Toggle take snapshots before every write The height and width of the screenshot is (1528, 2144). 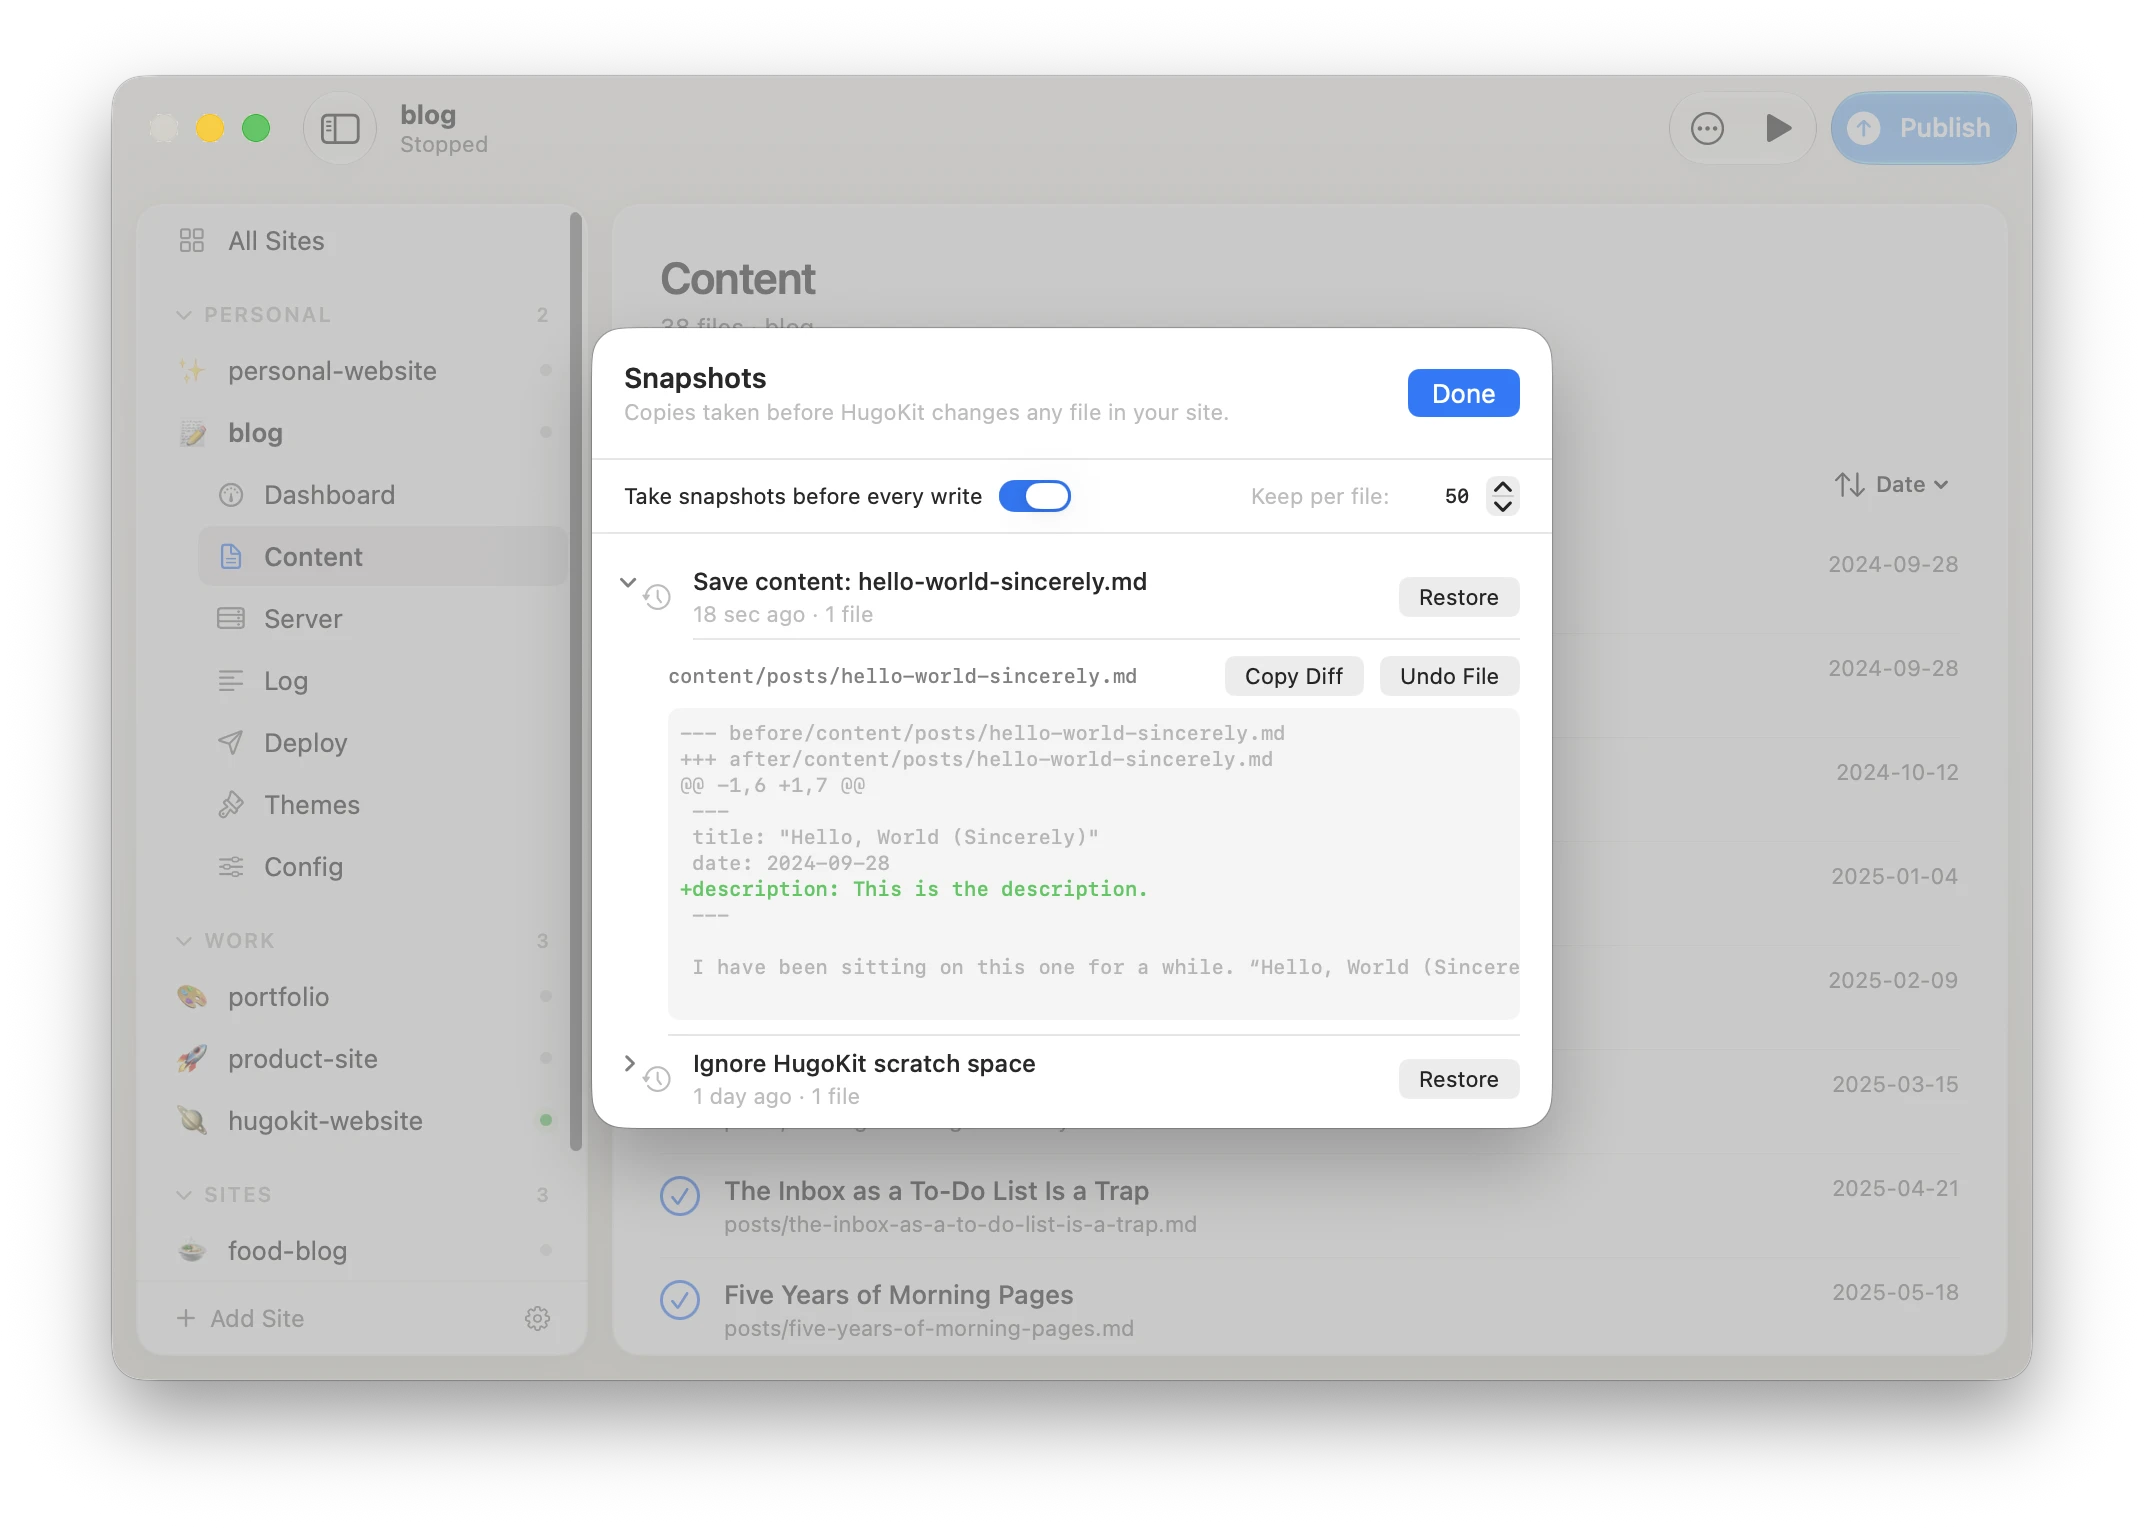coord(1034,496)
